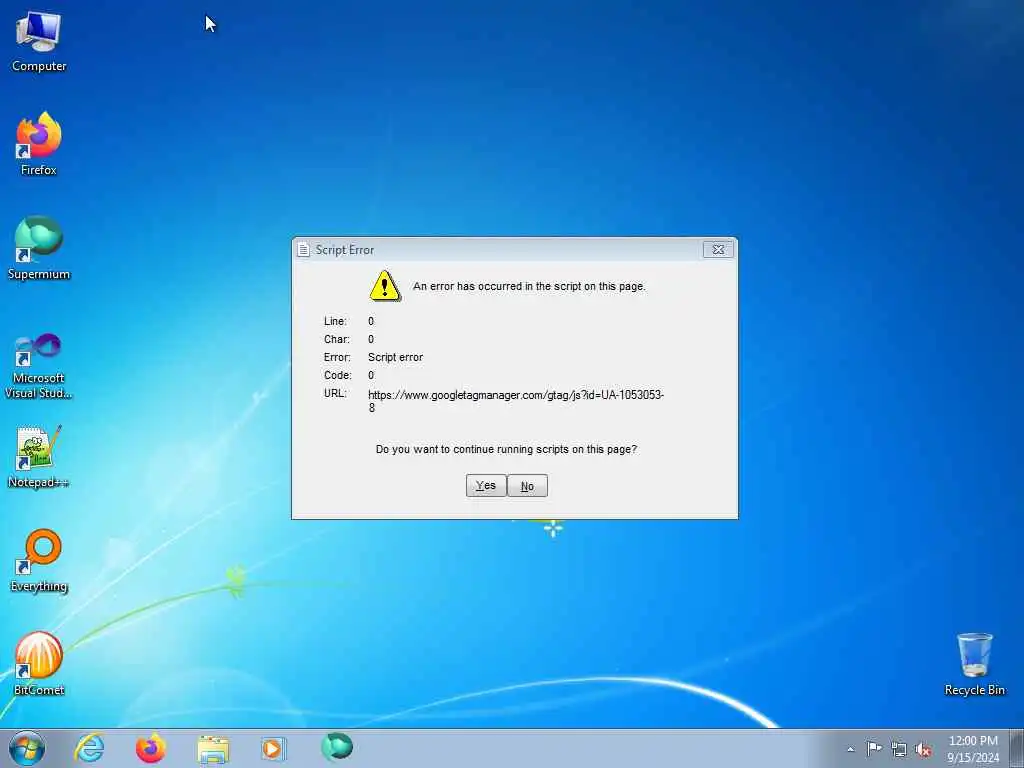Image resolution: width=1024 pixels, height=768 pixels.
Task: Show hidden system tray icons
Action: 850,749
